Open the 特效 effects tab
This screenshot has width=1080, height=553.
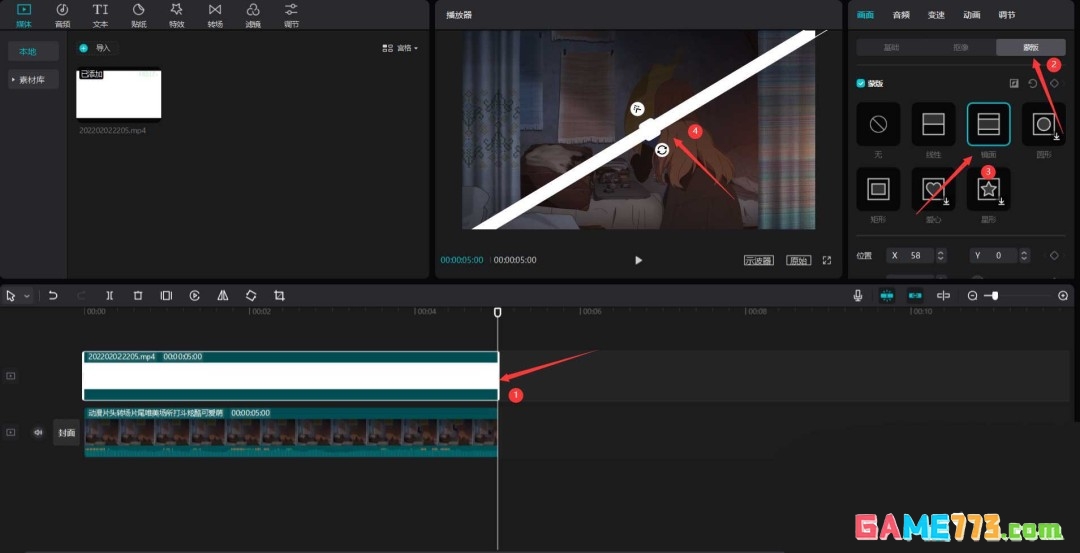[176, 14]
